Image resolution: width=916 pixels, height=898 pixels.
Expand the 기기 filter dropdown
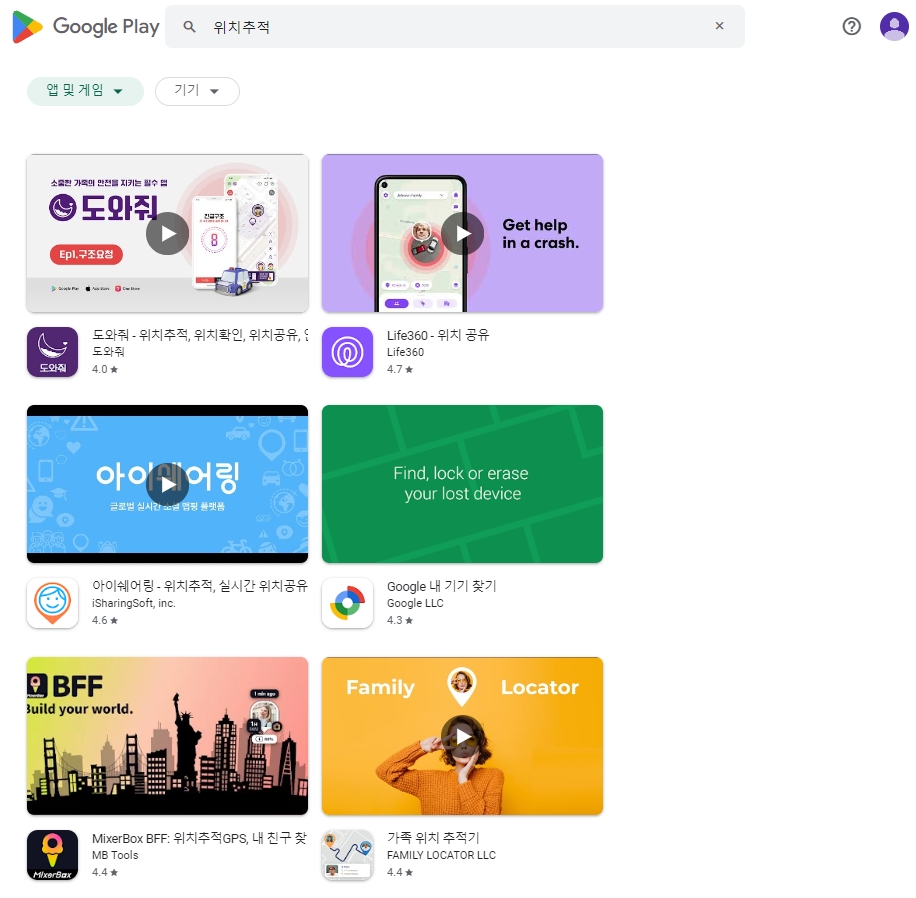[197, 91]
